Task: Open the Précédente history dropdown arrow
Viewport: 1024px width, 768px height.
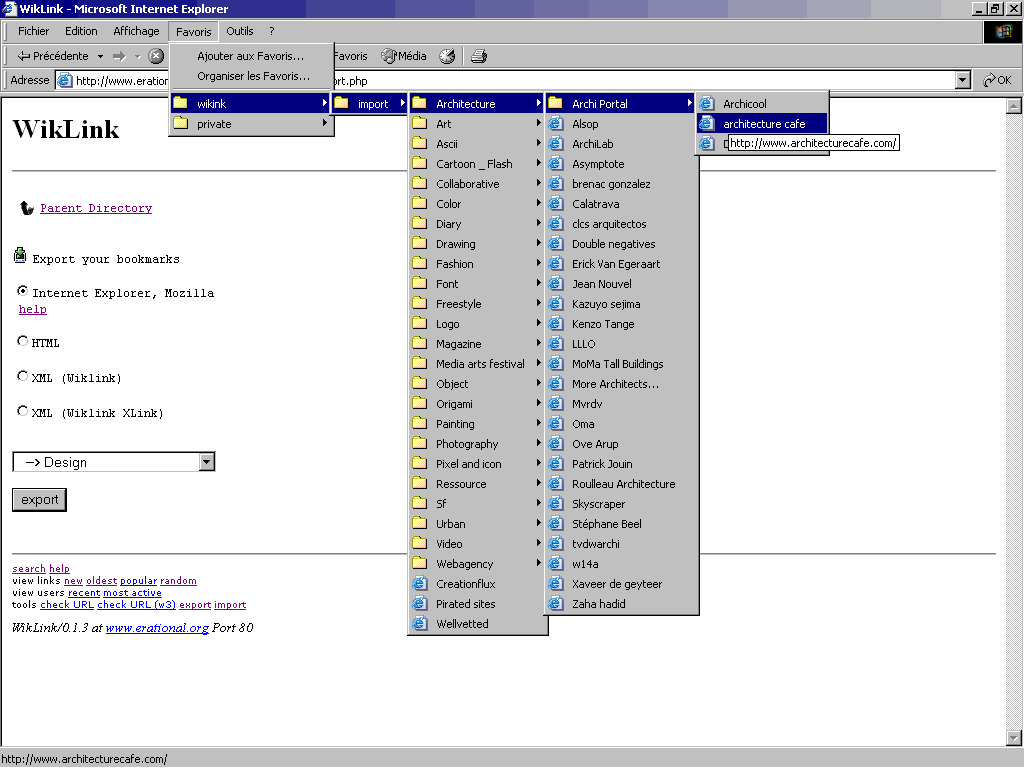Action: 100,56
